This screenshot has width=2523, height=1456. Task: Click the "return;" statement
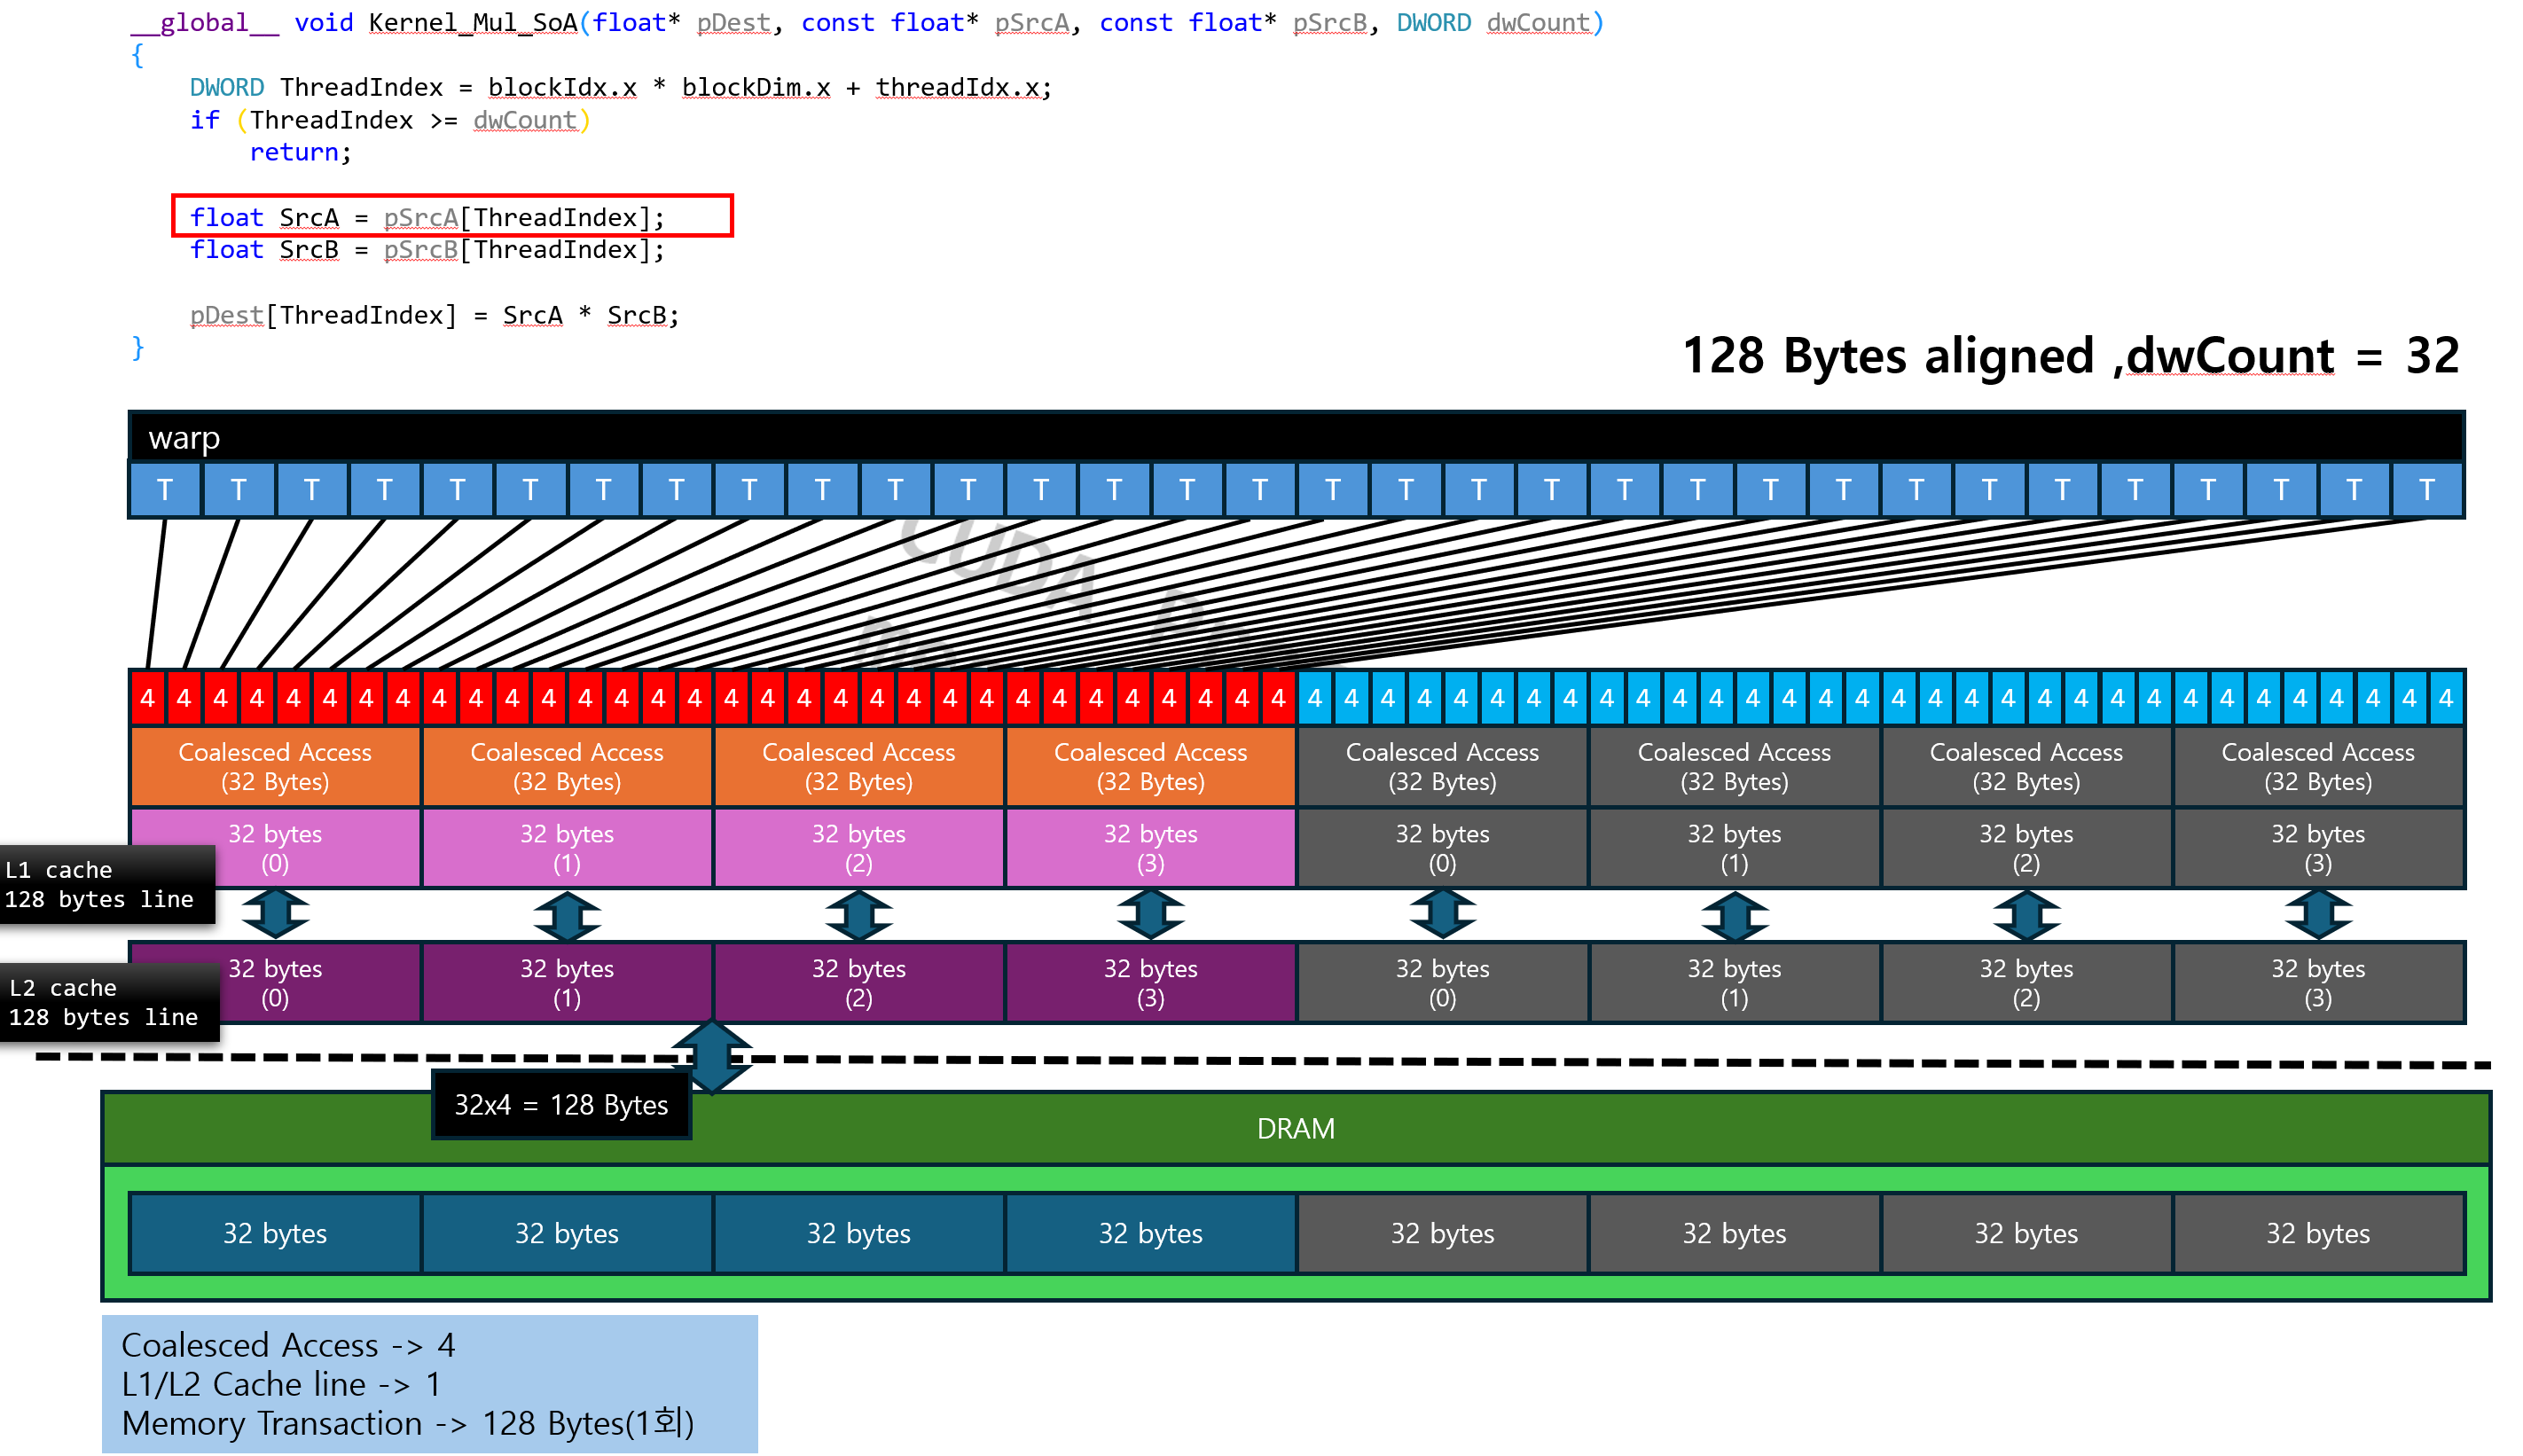coord(301,152)
